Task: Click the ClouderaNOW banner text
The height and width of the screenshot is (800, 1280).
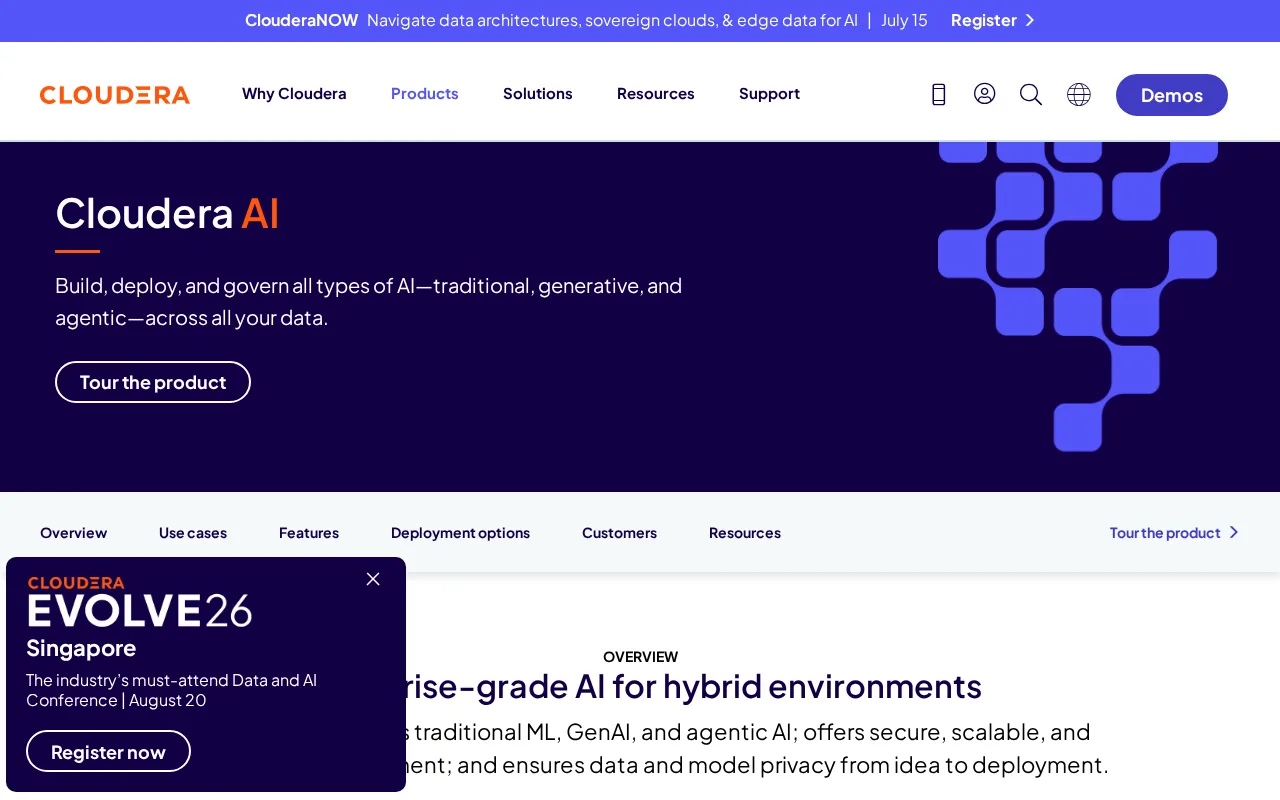Action: (x=302, y=20)
